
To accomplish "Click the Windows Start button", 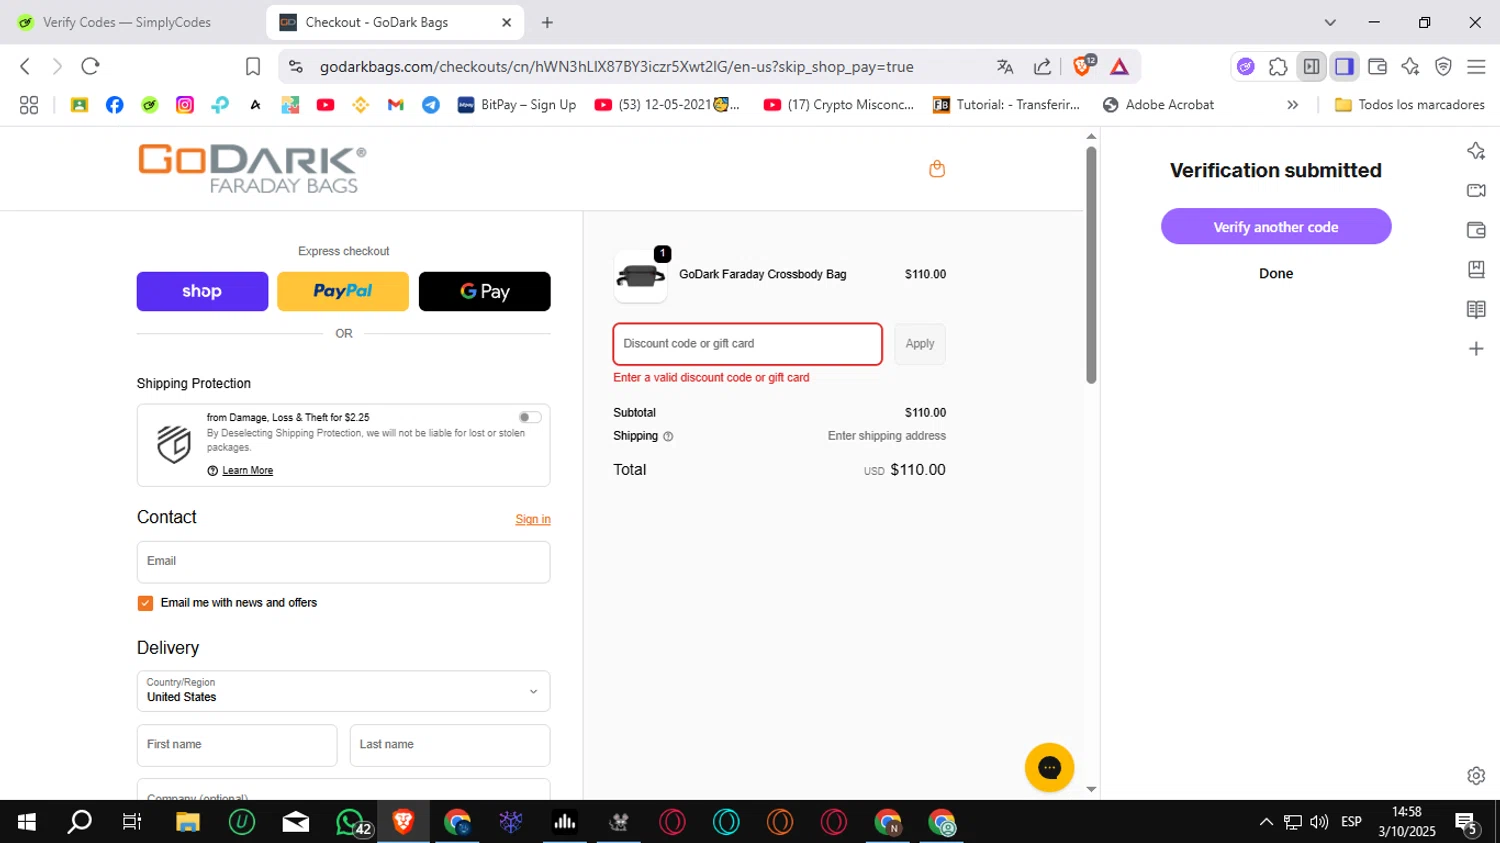I will (27, 822).
